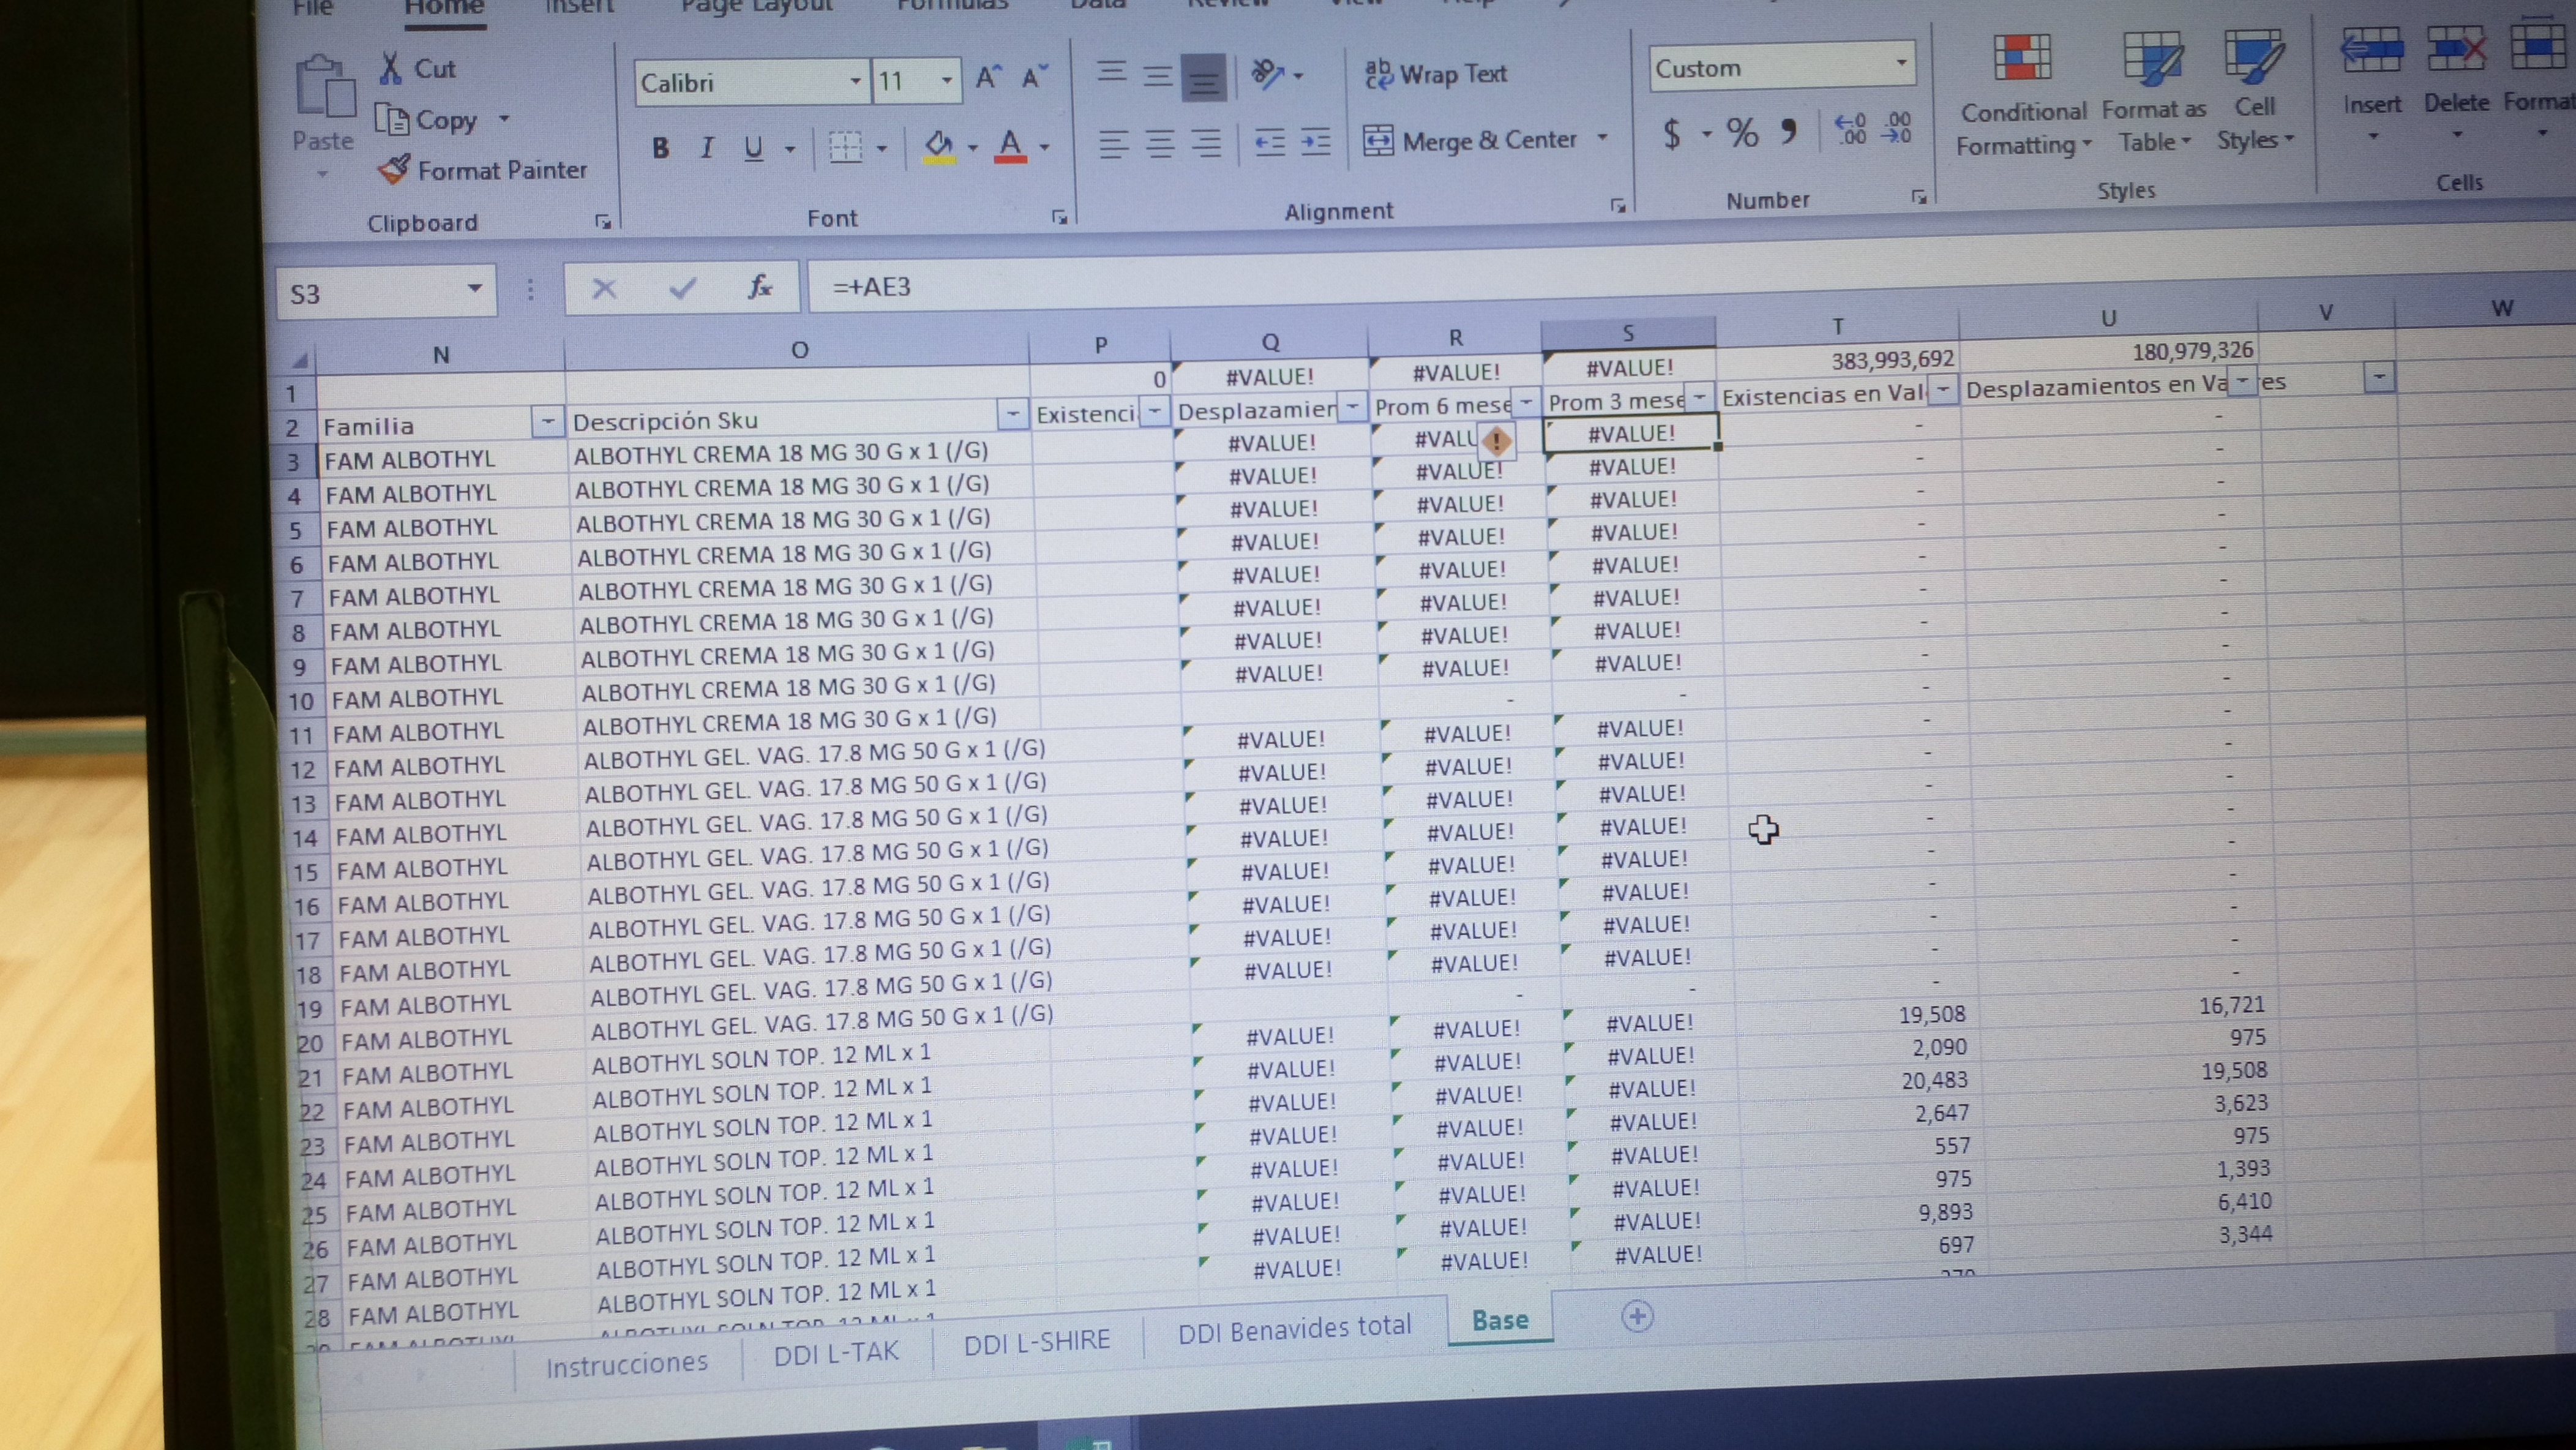Click the Insert Function fx icon
Image resolution: width=2576 pixels, height=1450 pixels.
[x=760, y=288]
